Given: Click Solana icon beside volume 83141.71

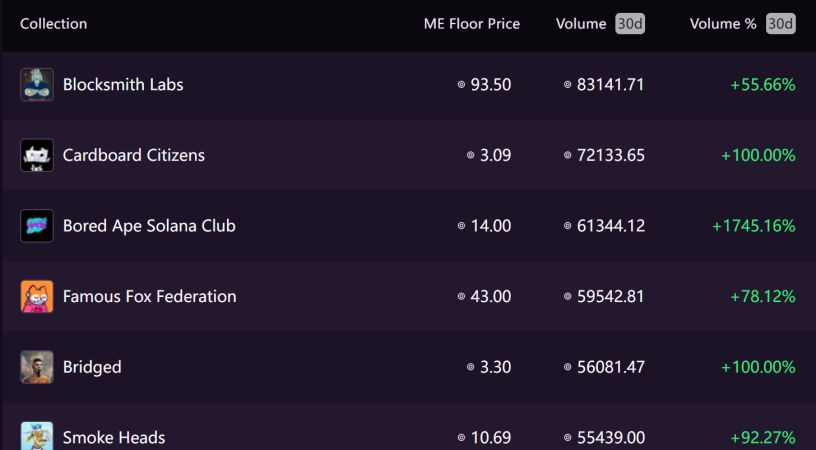Looking at the screenshot, I should 567,84.
